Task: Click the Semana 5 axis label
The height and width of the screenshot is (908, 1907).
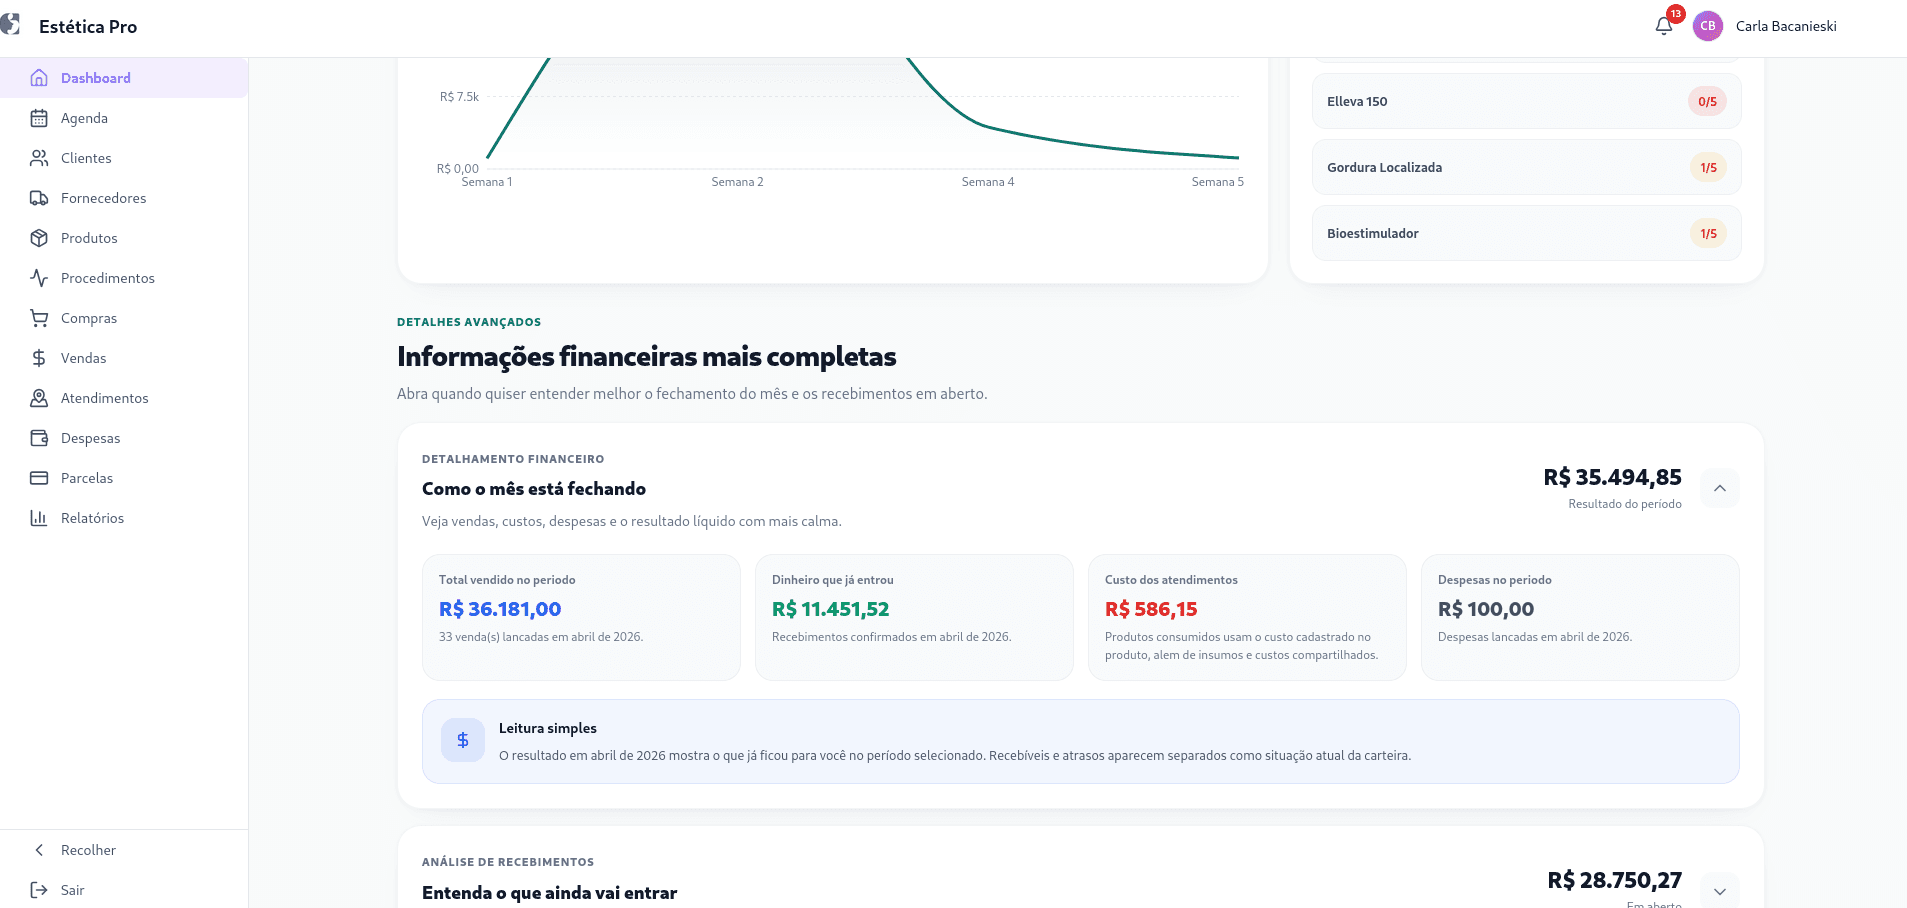Action: (1218, 182)
